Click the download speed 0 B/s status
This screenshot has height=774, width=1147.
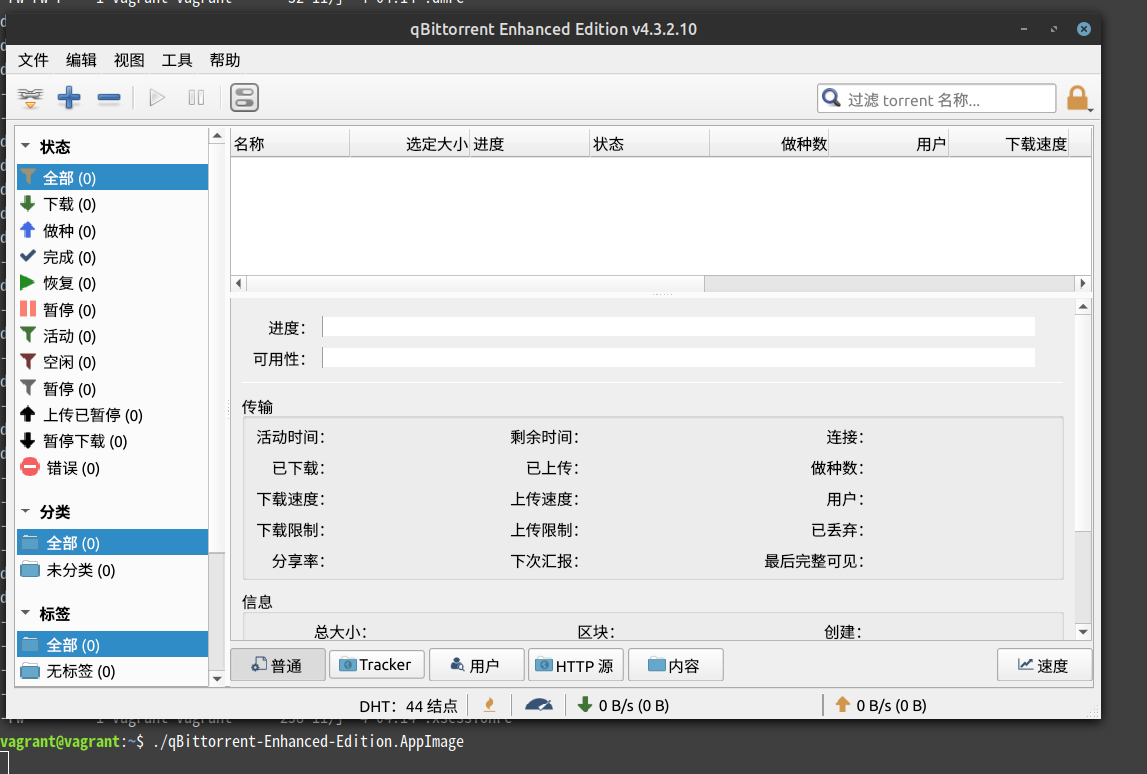tap(623, 705)
